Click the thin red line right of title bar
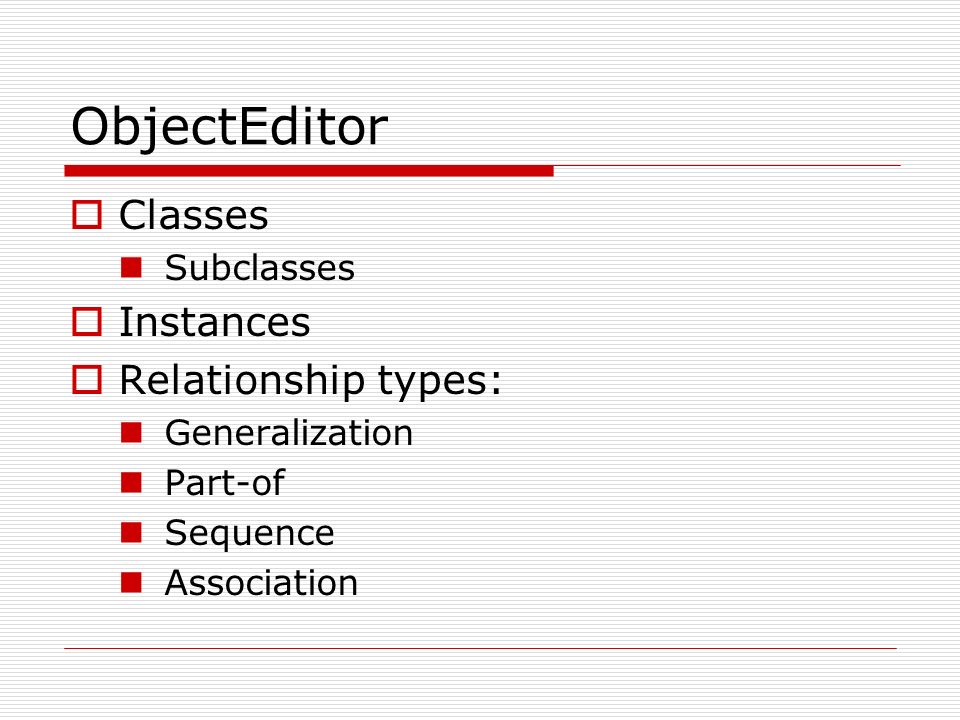 (727, 165)
